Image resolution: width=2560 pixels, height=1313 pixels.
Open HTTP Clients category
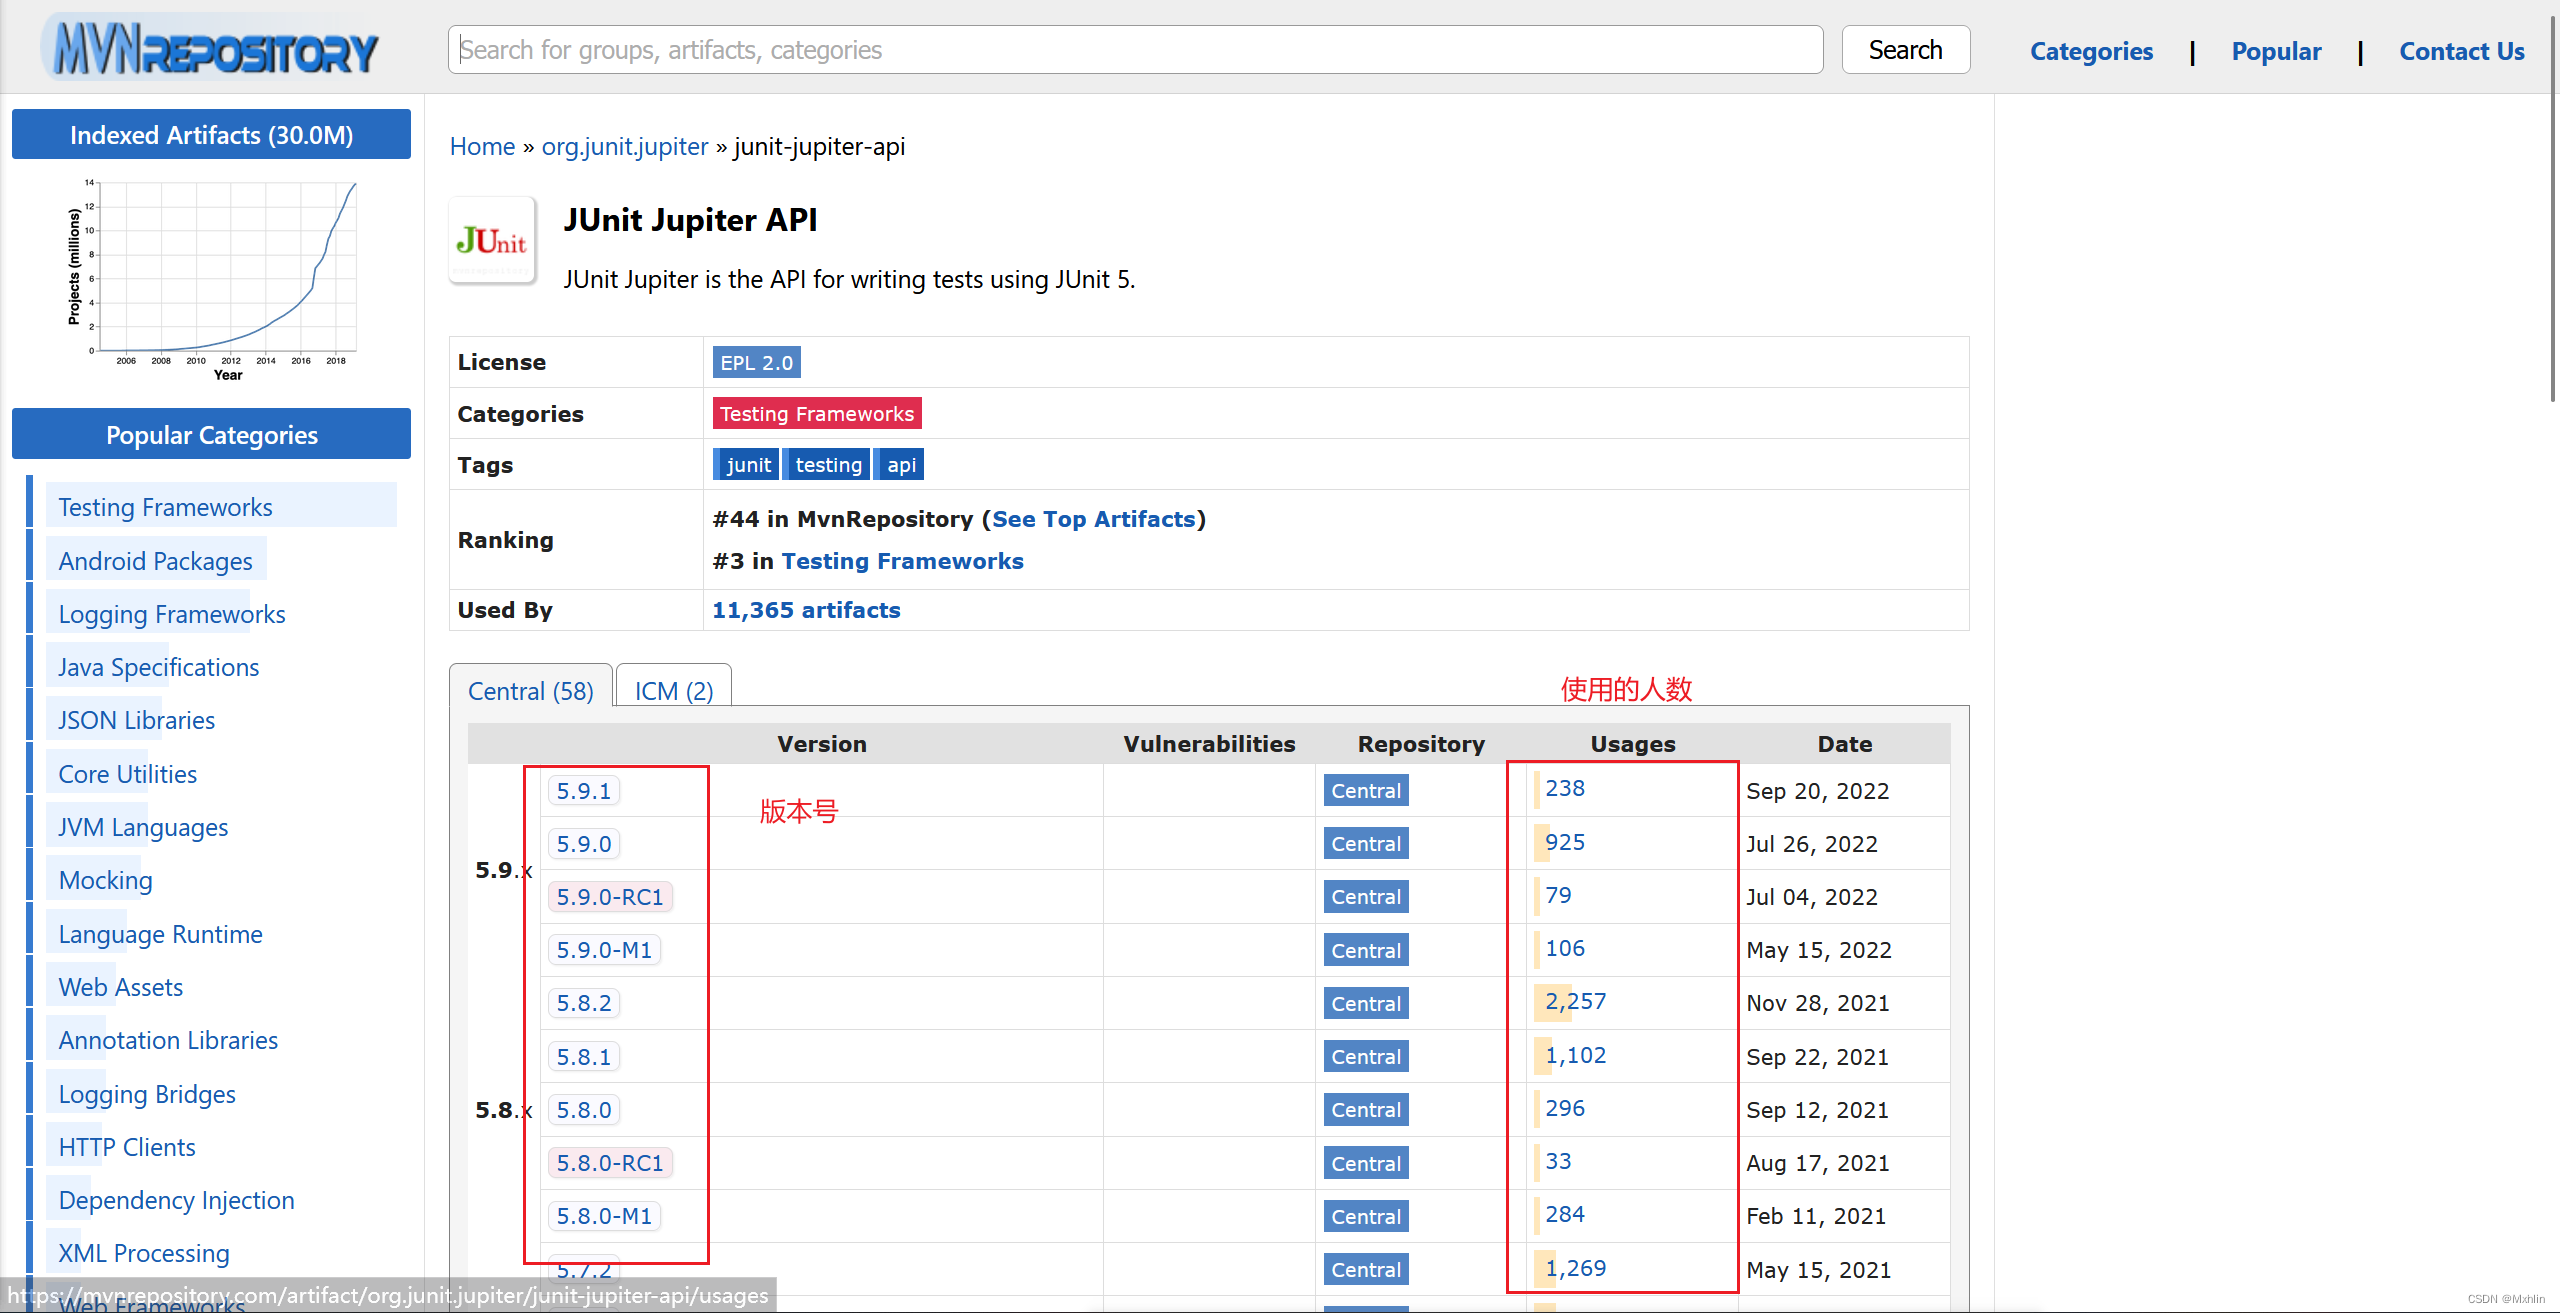click(x=127, y=1147)
